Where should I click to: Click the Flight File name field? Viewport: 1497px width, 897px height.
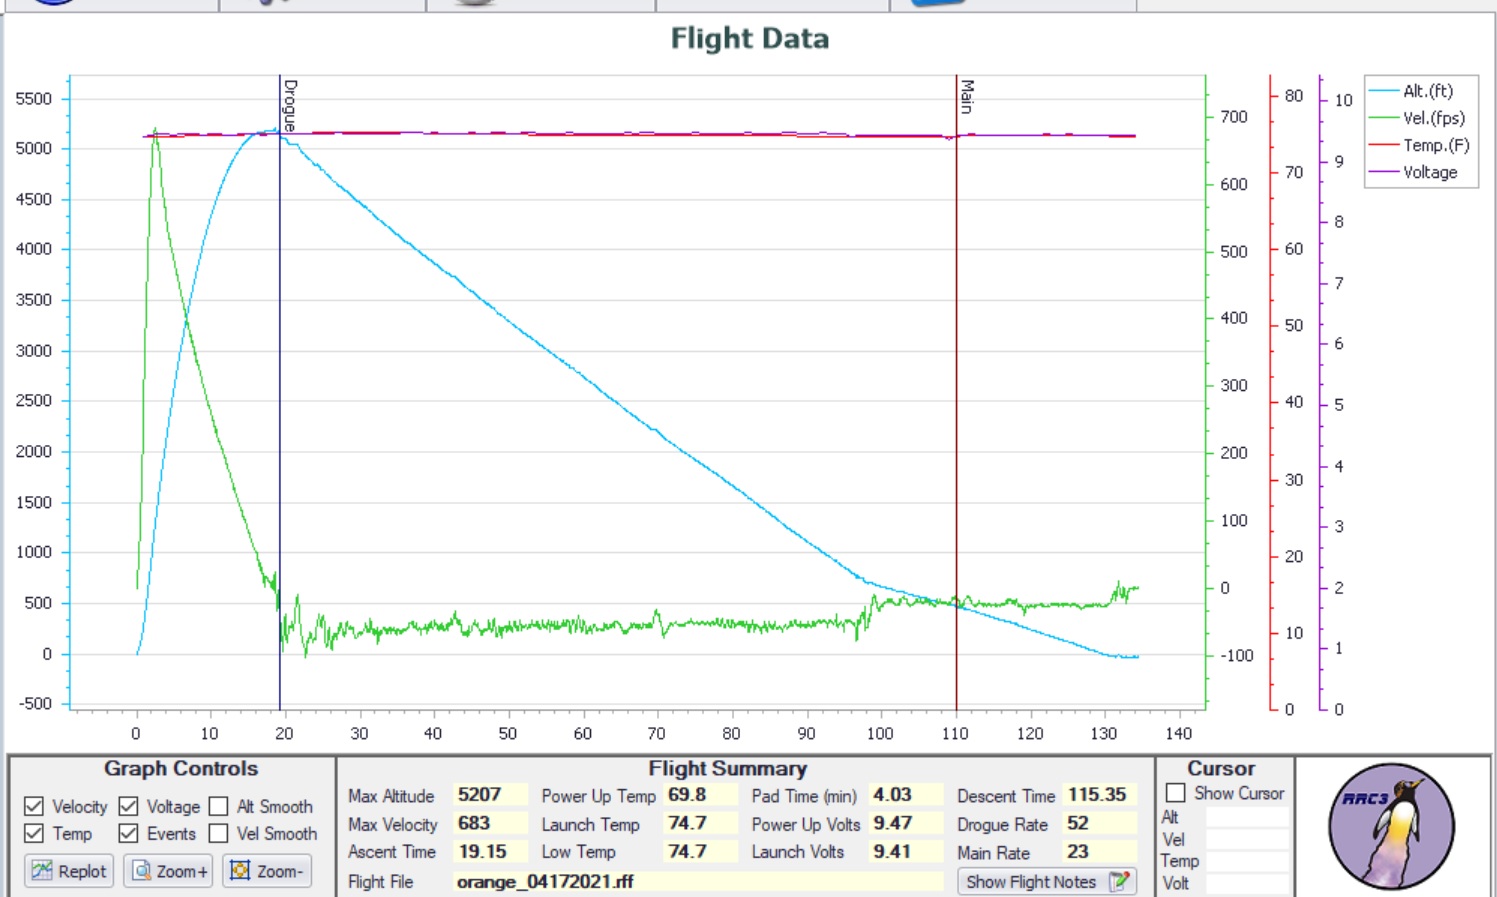pos(697,882)
